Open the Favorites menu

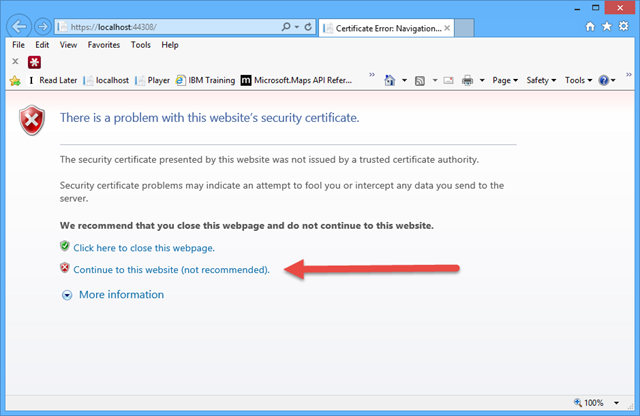pyautogui.click(x=103, y=45)
